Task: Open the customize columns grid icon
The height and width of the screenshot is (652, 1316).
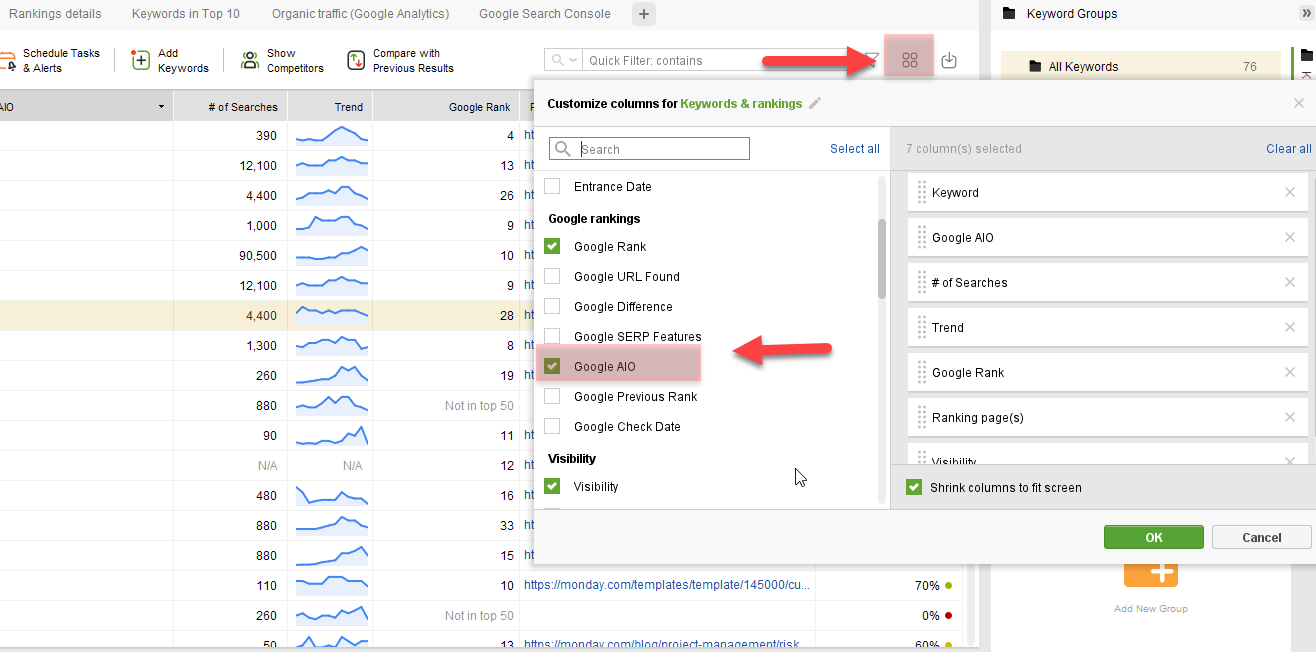Action: [910, 60]
